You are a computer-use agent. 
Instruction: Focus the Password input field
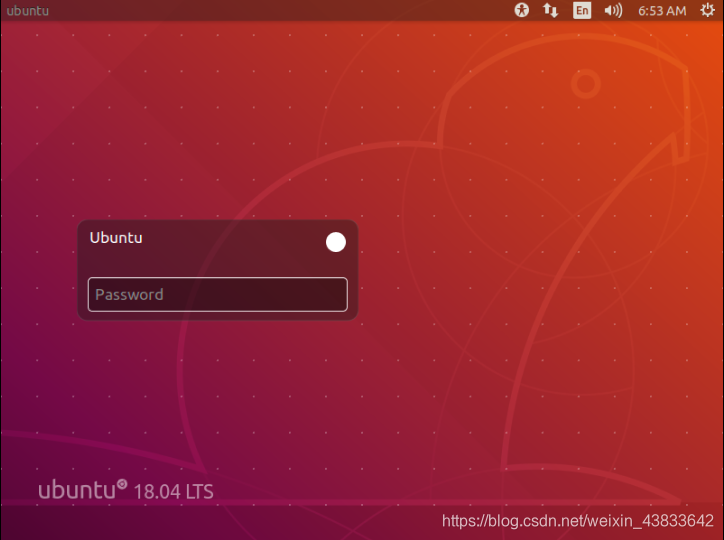click(217, 294)
